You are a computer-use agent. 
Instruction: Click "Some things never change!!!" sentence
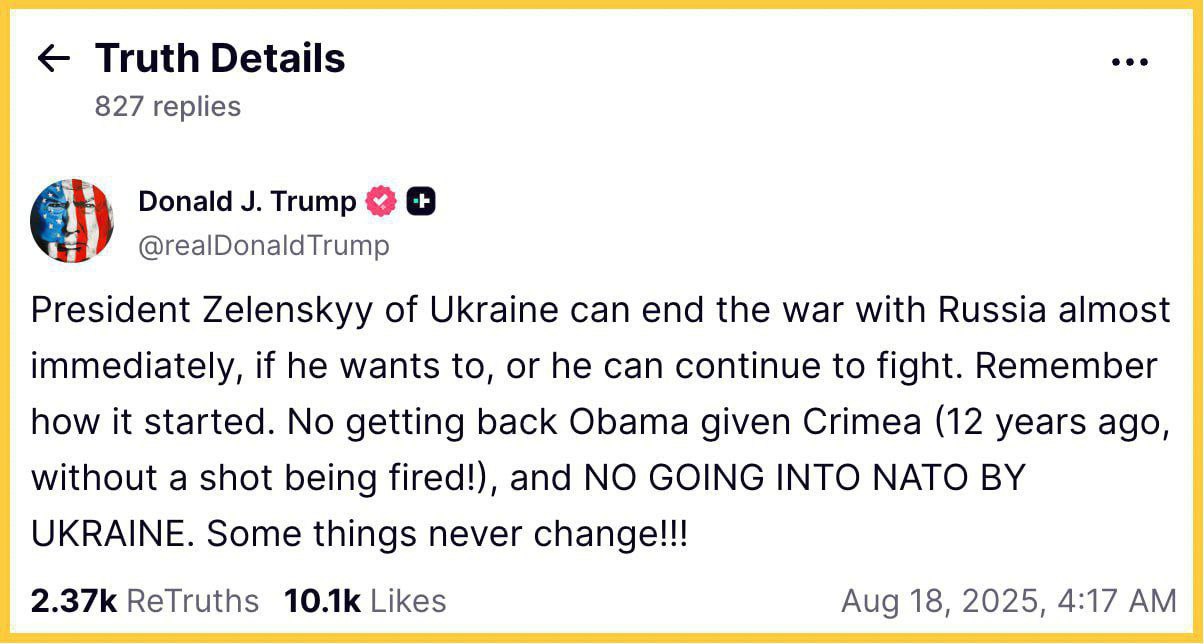[447, 534]
